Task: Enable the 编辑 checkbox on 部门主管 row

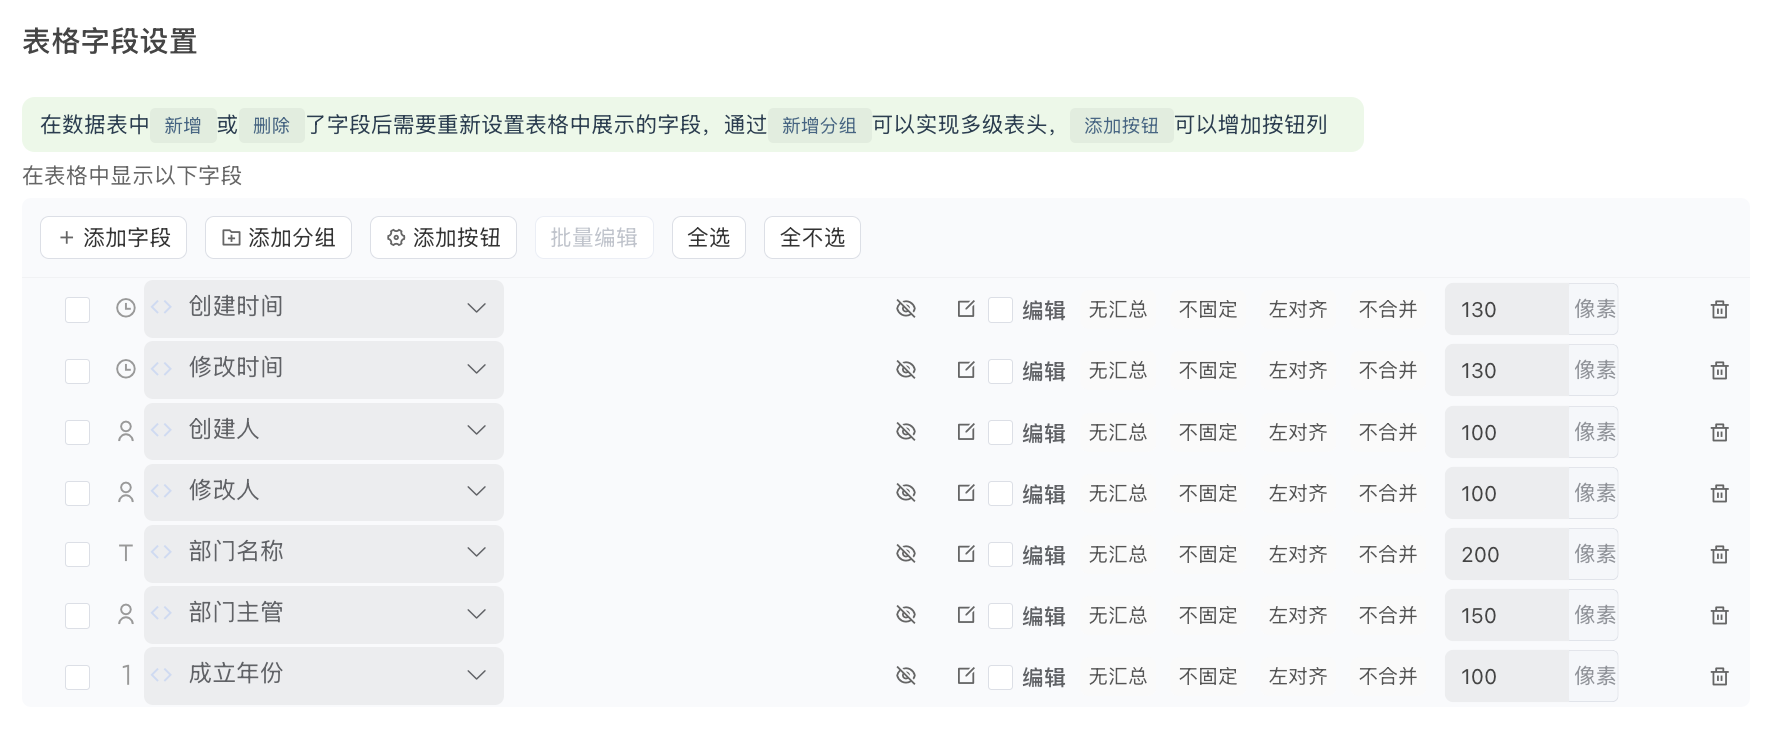Action: [x=1000, y=615]
